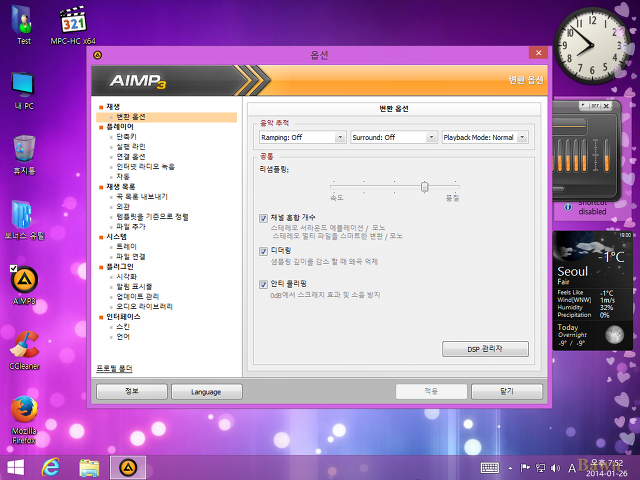Click the moon icon in the weather forecast

(614, 335)
